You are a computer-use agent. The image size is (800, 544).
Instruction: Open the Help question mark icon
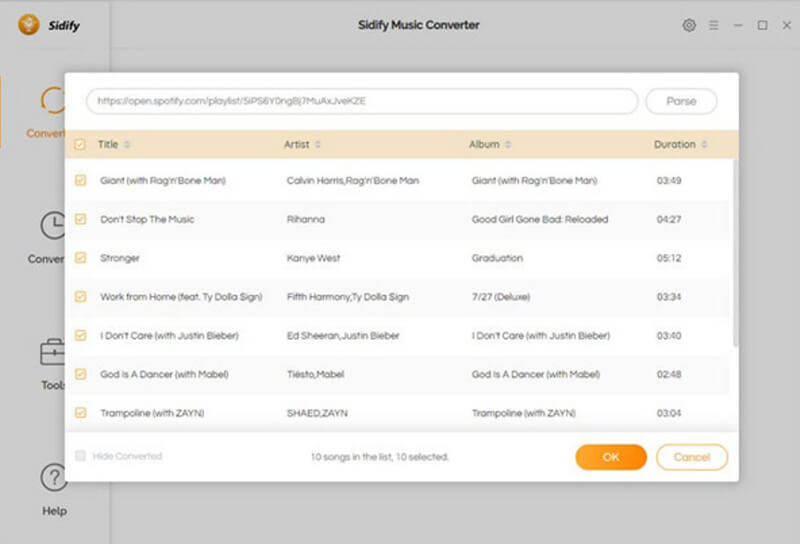point(53,478)
